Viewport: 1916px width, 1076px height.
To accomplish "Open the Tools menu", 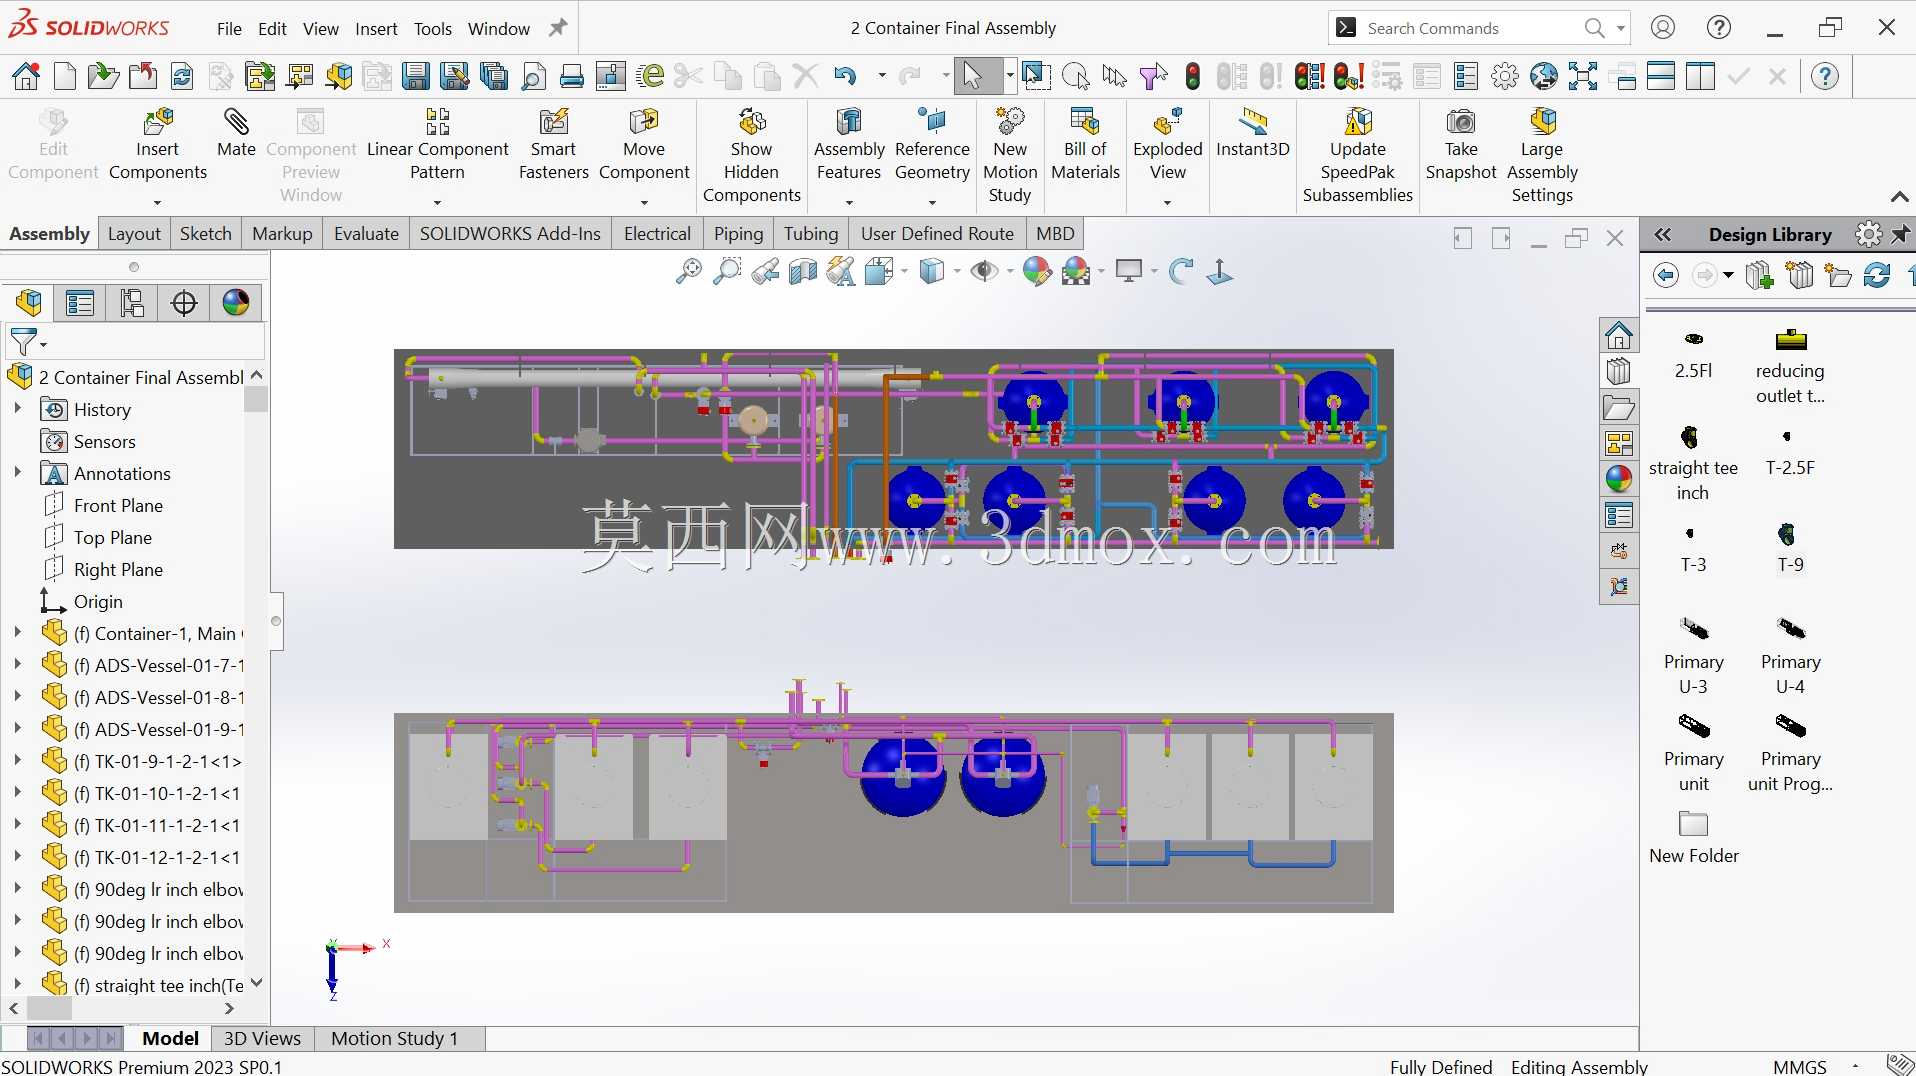I will (433, 28).
